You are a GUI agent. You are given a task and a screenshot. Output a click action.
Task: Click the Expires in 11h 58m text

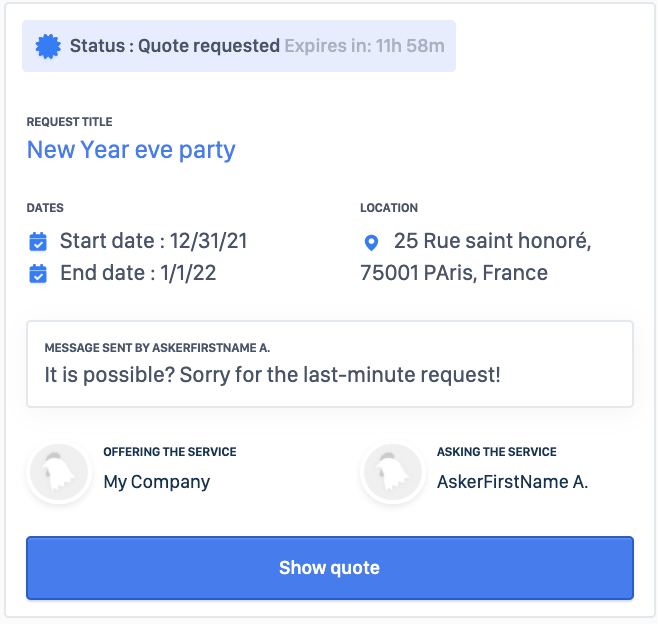(x=364, y=46)
